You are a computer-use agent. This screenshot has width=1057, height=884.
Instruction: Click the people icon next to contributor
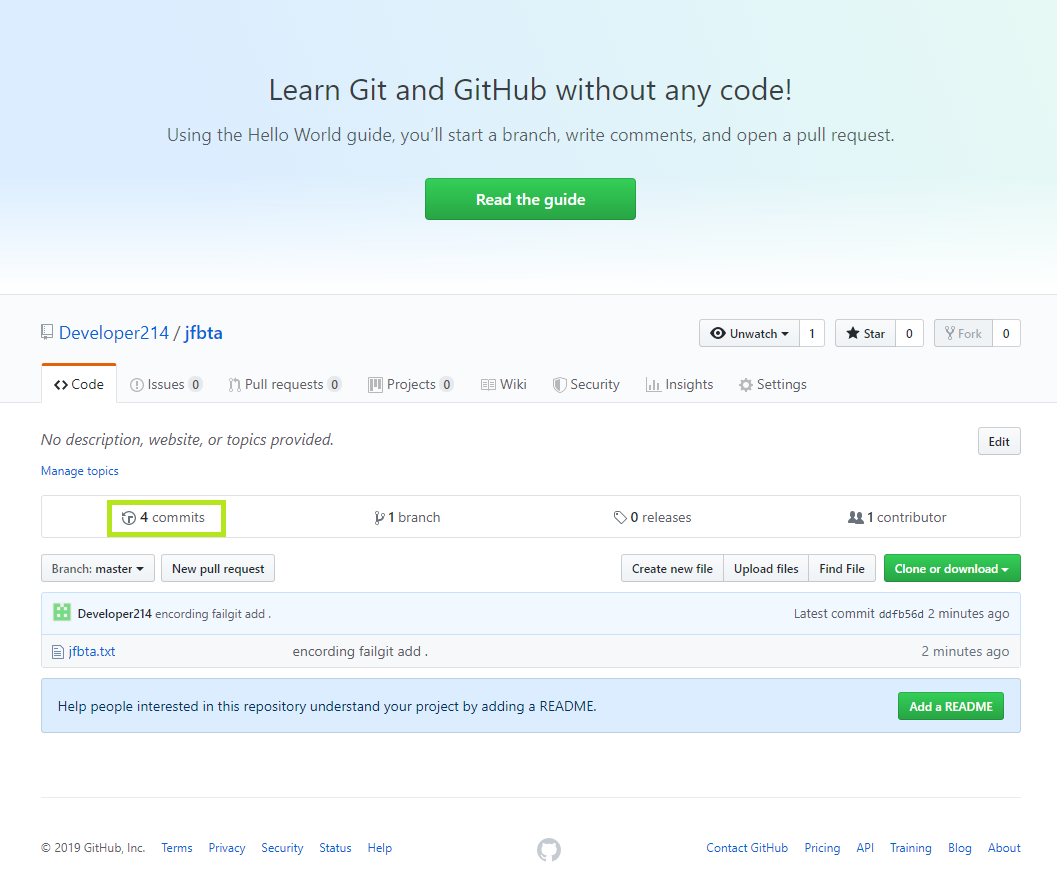pyautogui.click(x=855, y=517)
